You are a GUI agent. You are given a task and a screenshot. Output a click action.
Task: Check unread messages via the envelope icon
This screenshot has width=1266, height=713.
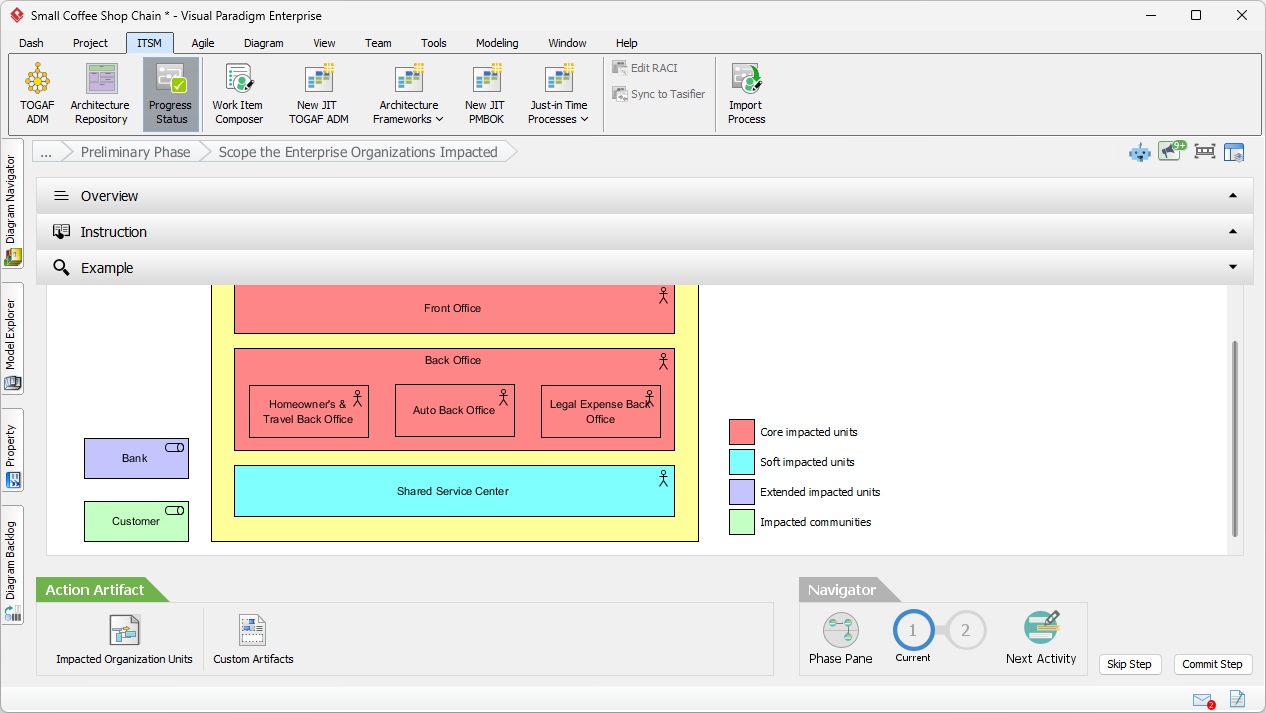(1202, 700)
